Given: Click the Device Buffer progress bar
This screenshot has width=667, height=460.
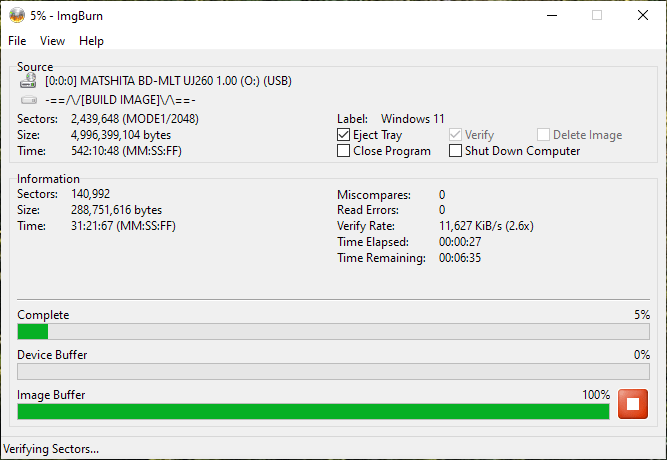Looking at the screenshot, I should 333,371.
